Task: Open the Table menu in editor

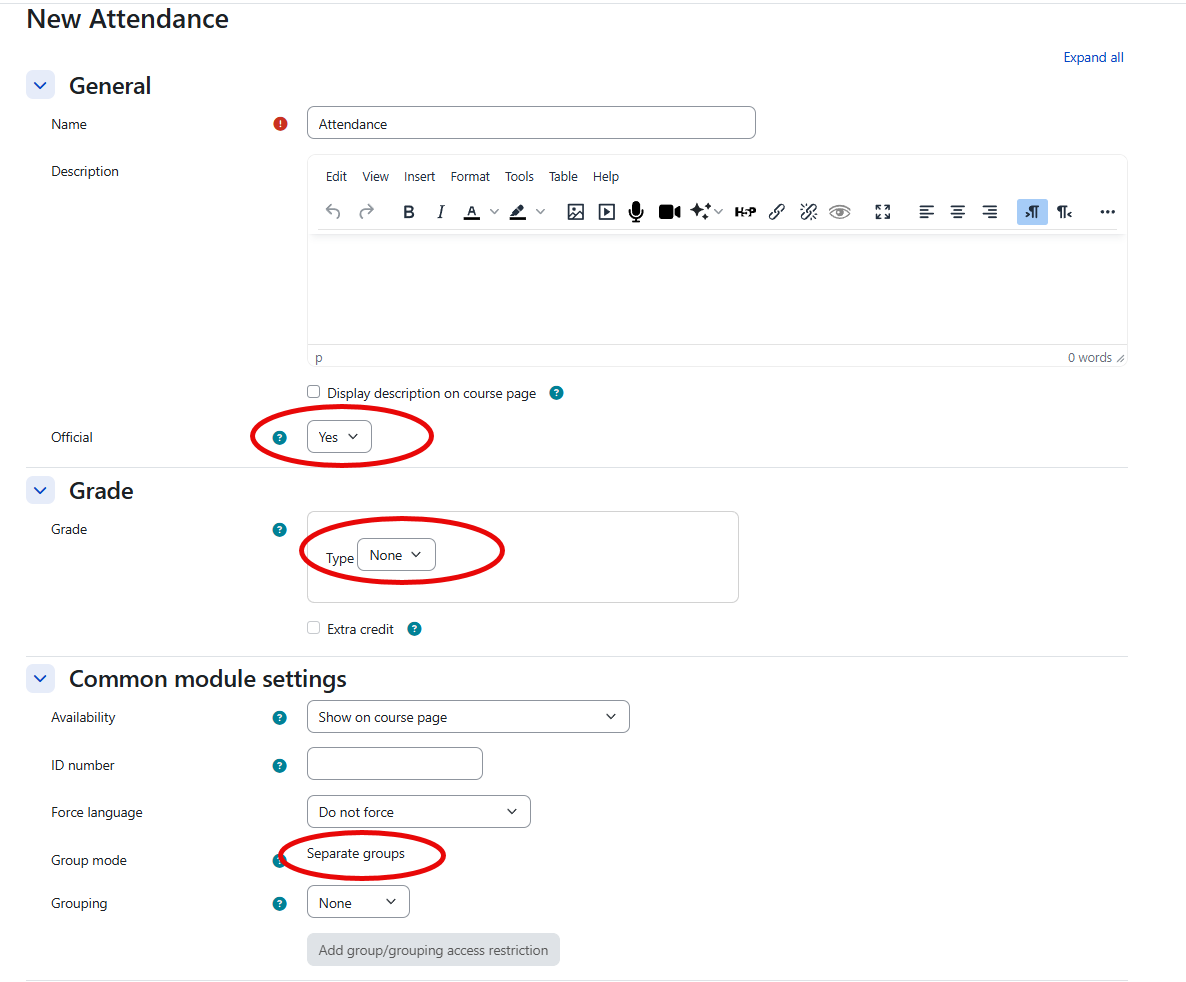Action: pos(563,176)
